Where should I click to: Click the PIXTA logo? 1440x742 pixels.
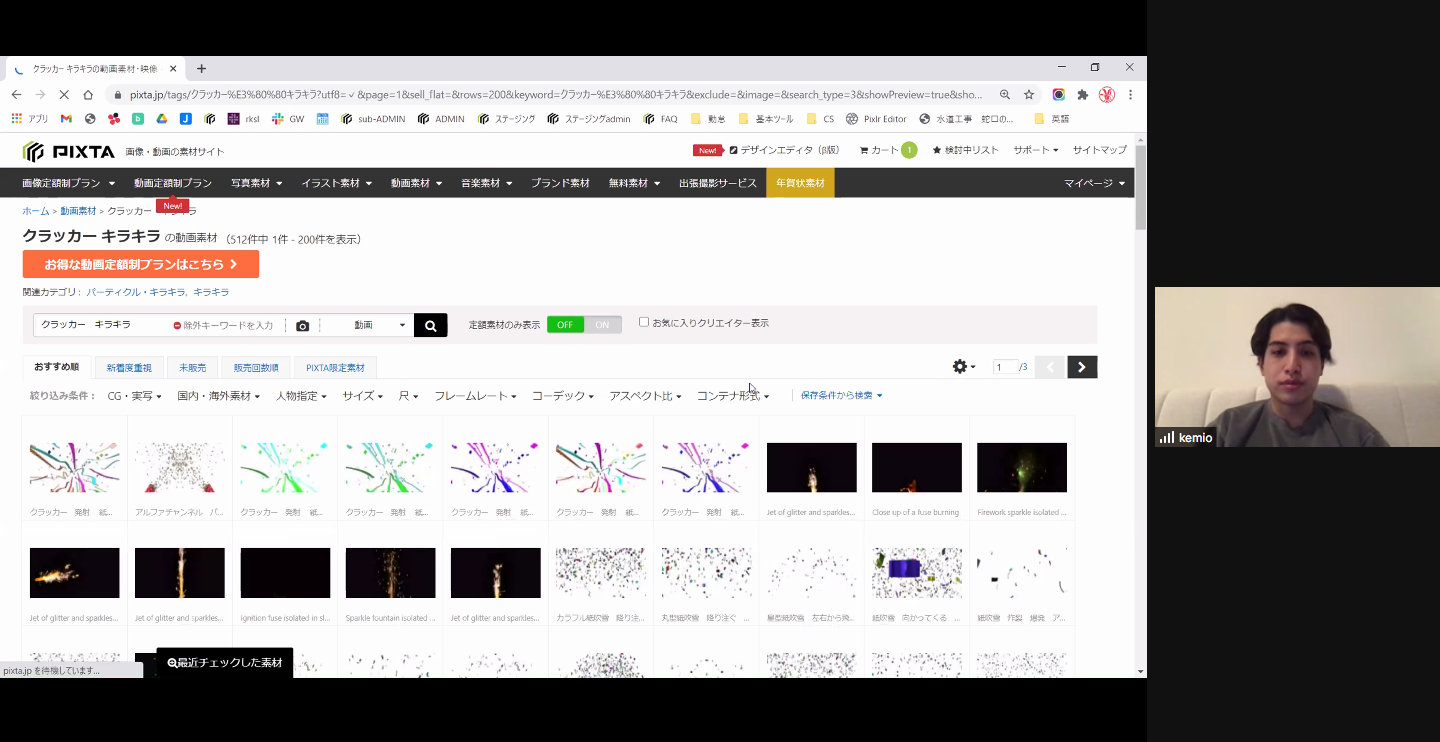pyautogui.click(x=61, y=151)
